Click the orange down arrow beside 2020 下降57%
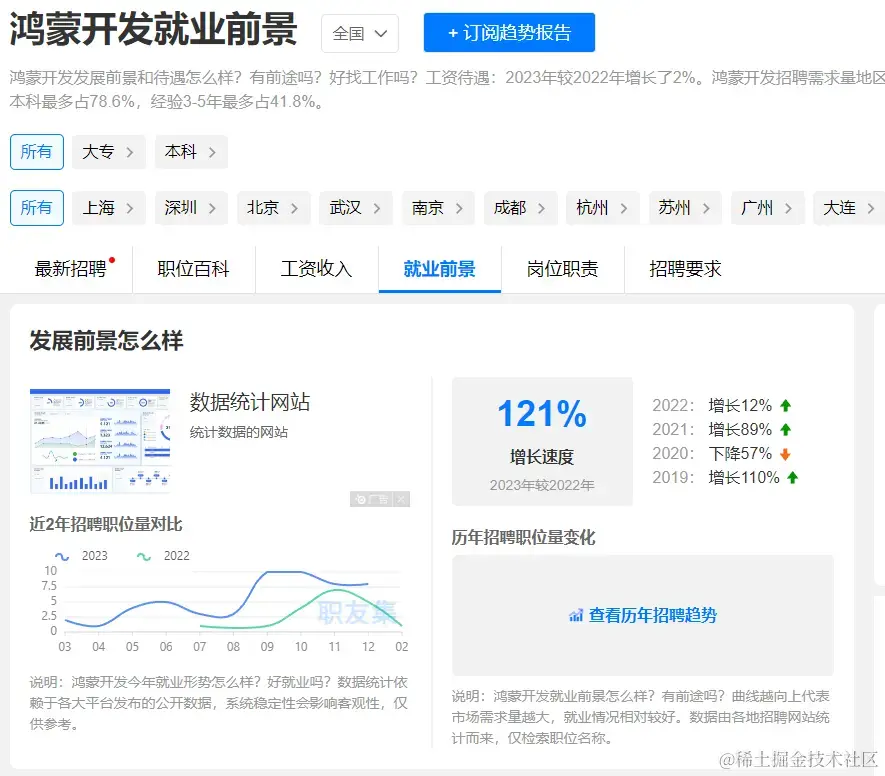This screenshot has width=885, height=776. click(x=783, y=453)
